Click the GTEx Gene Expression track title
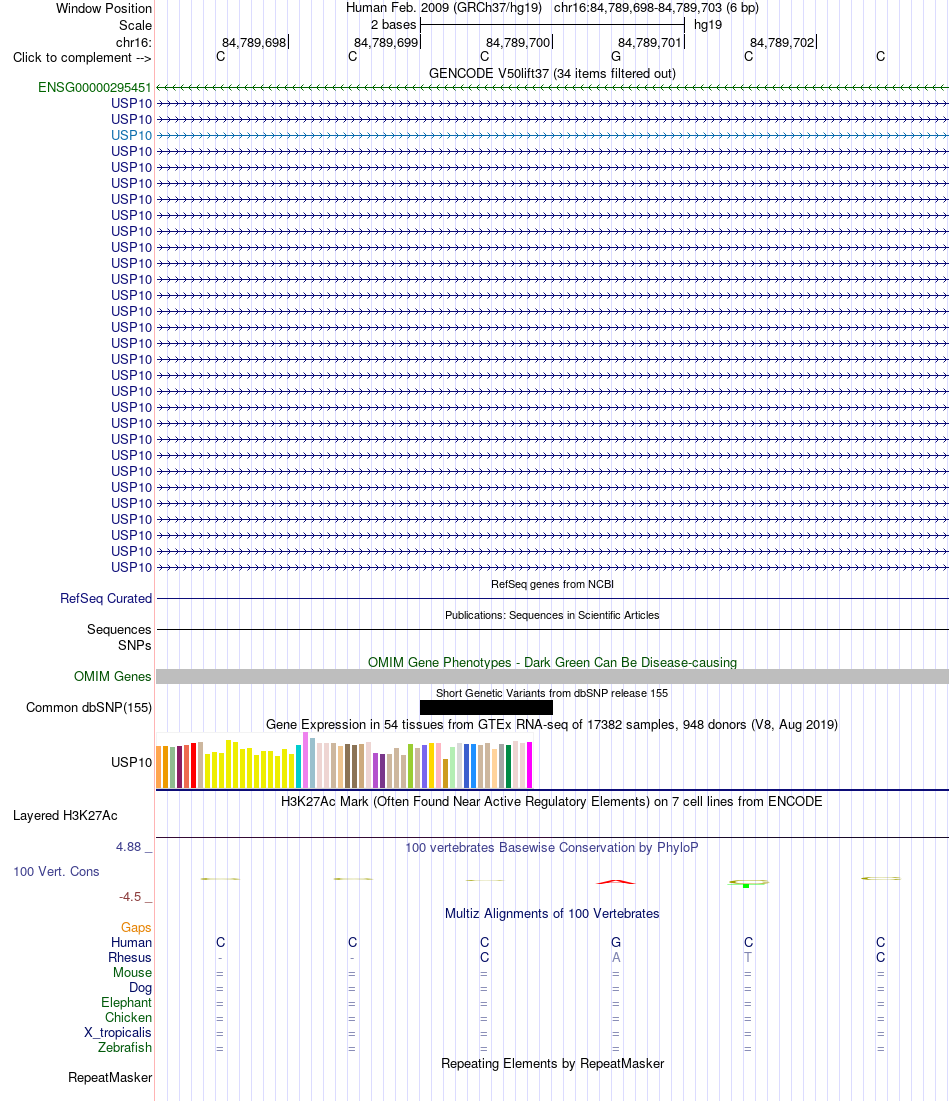Screen dimensions: 950x1101 pos(552,725)
